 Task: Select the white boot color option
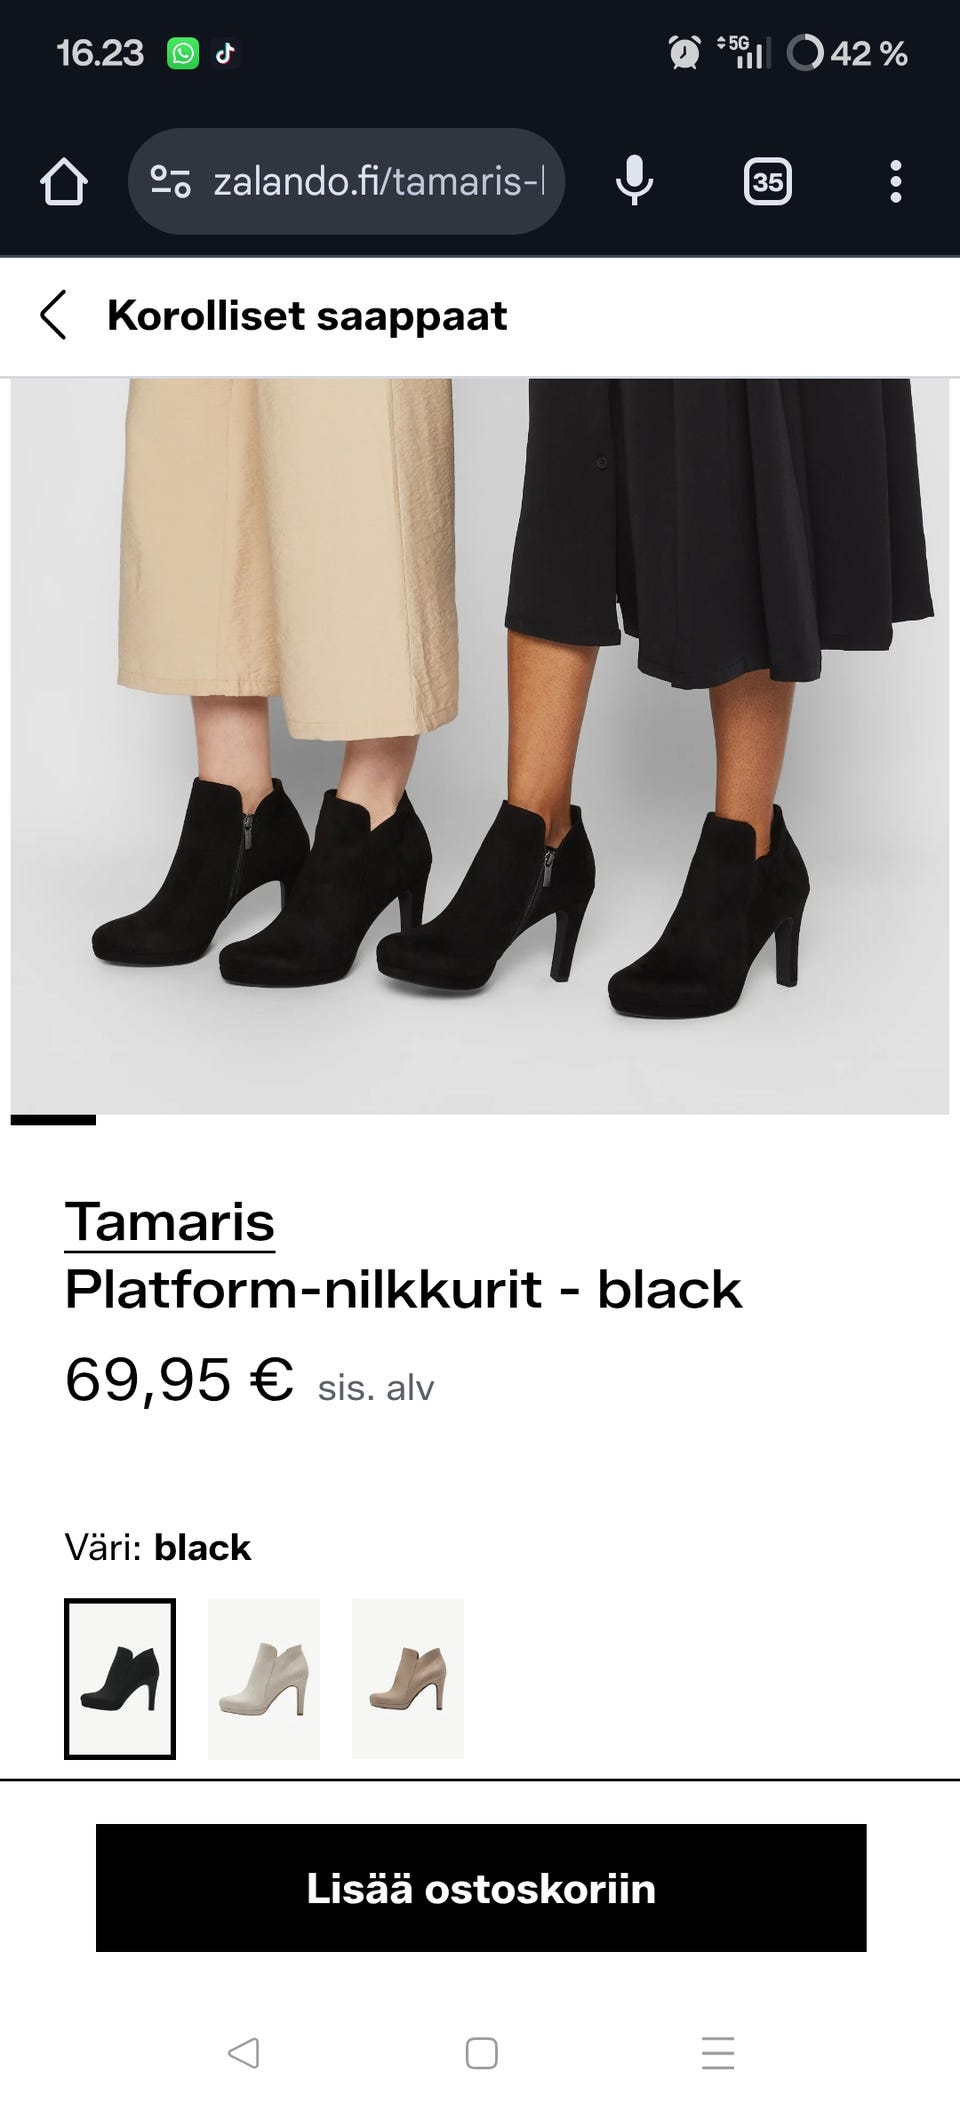[264, 1678]
